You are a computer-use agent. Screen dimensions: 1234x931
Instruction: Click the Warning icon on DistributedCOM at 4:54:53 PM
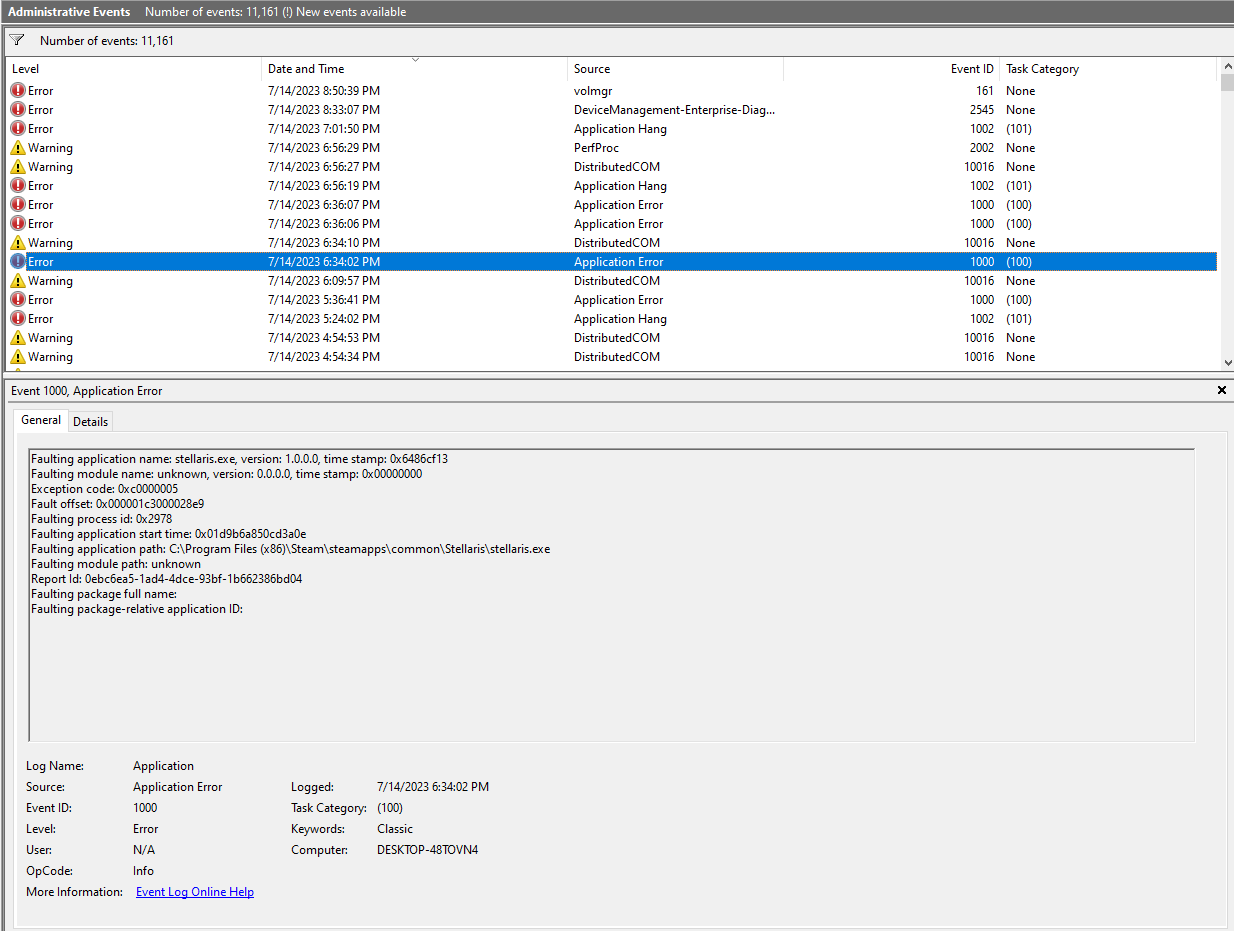pyautogui.click(x=17, y=337)
